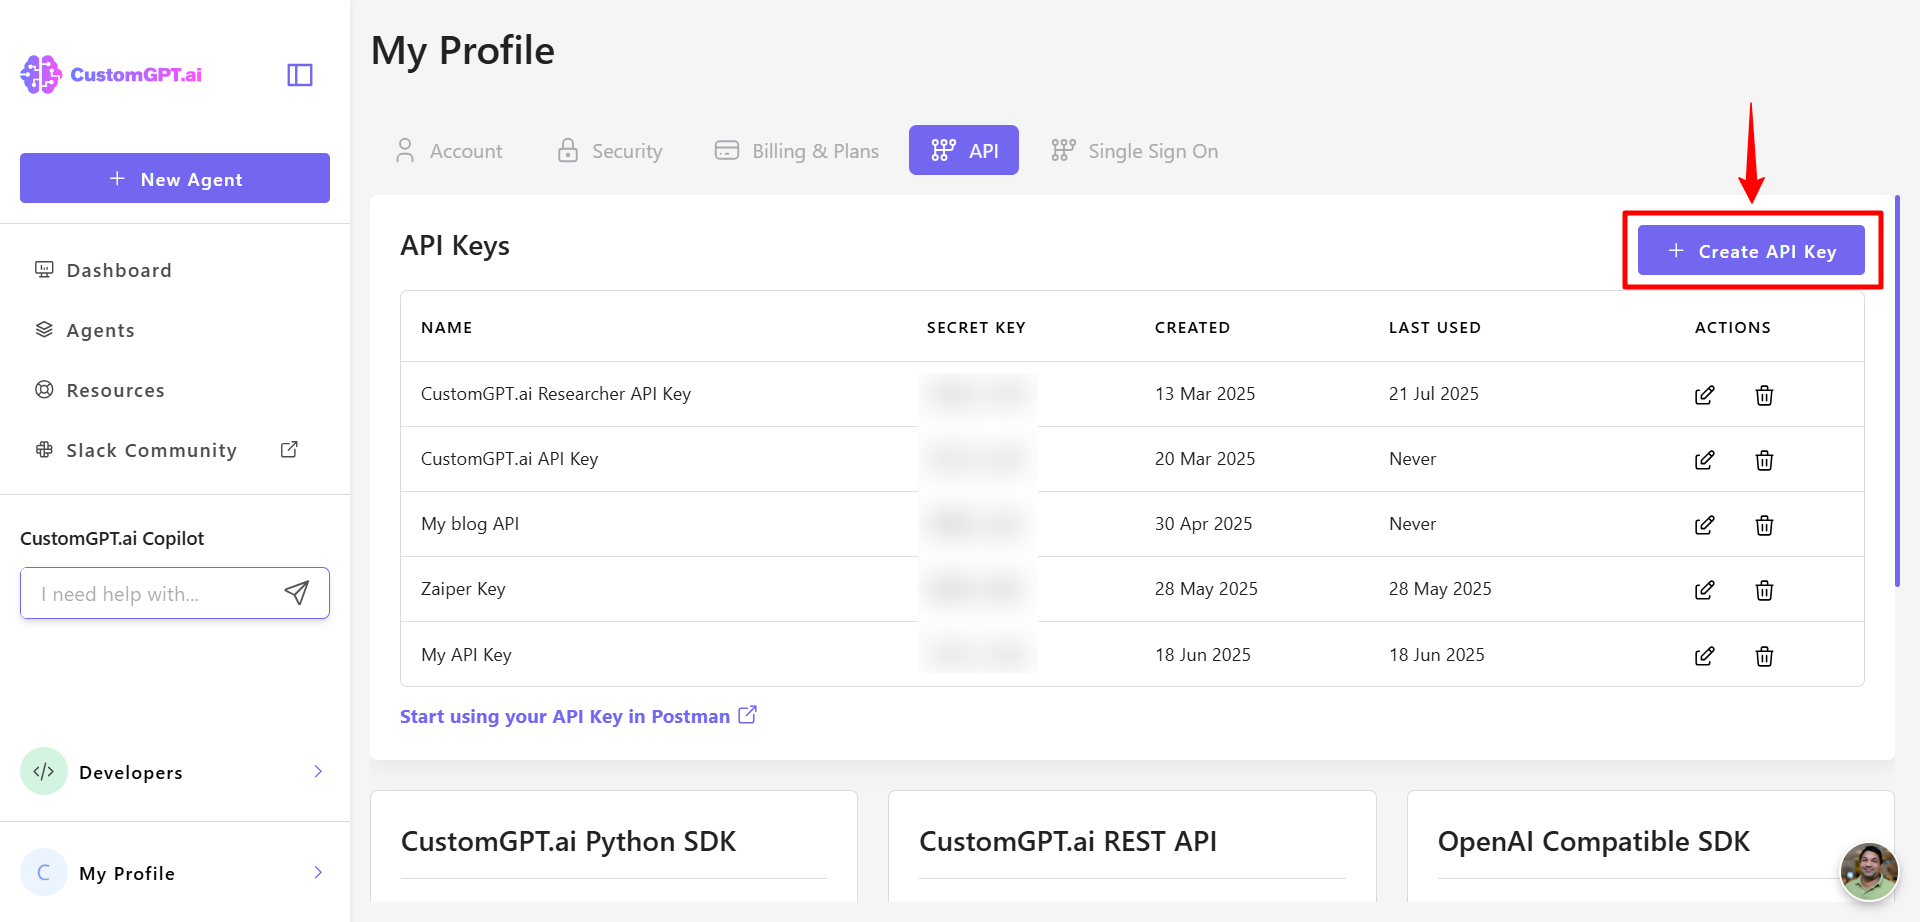Viewport: 1920px width, 922px height.
Task: Open the Developers menu item
Action: [175, 771]
